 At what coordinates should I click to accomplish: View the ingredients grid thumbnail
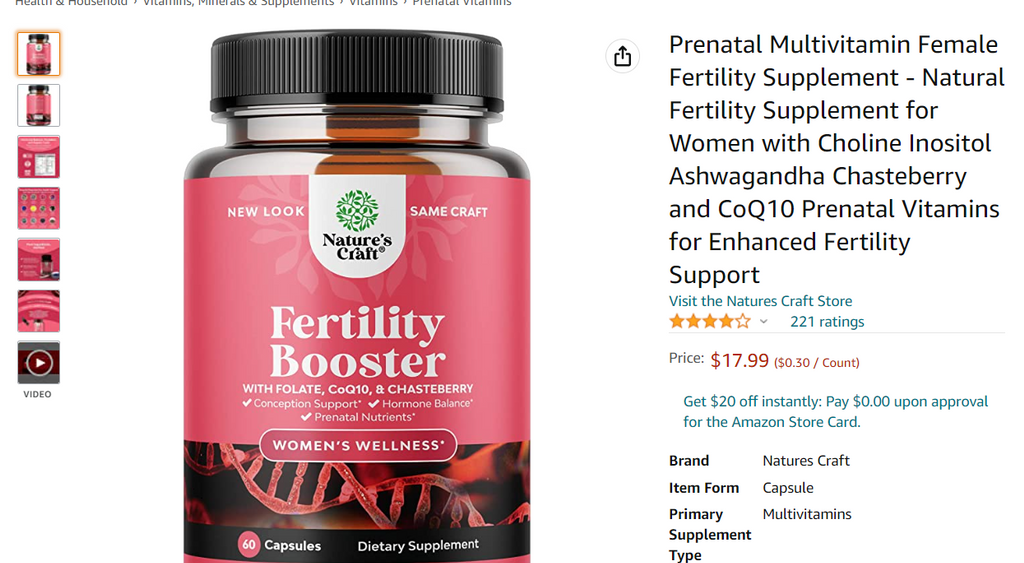click(39, 208)
